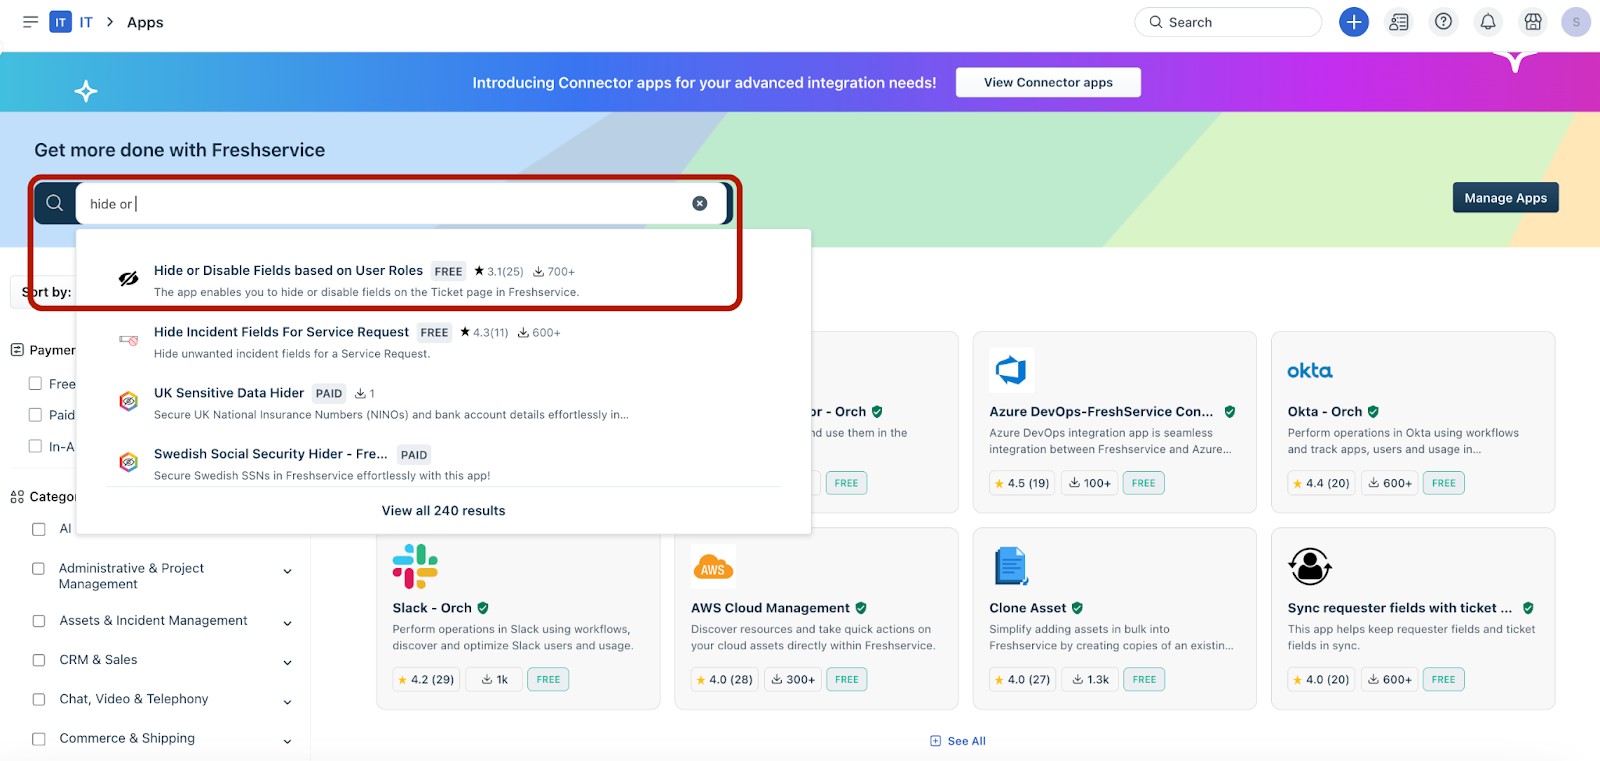This screenshot has height=761, width=1600.
Task: Click the Sync requester fields app icon
Action: 1310,566
